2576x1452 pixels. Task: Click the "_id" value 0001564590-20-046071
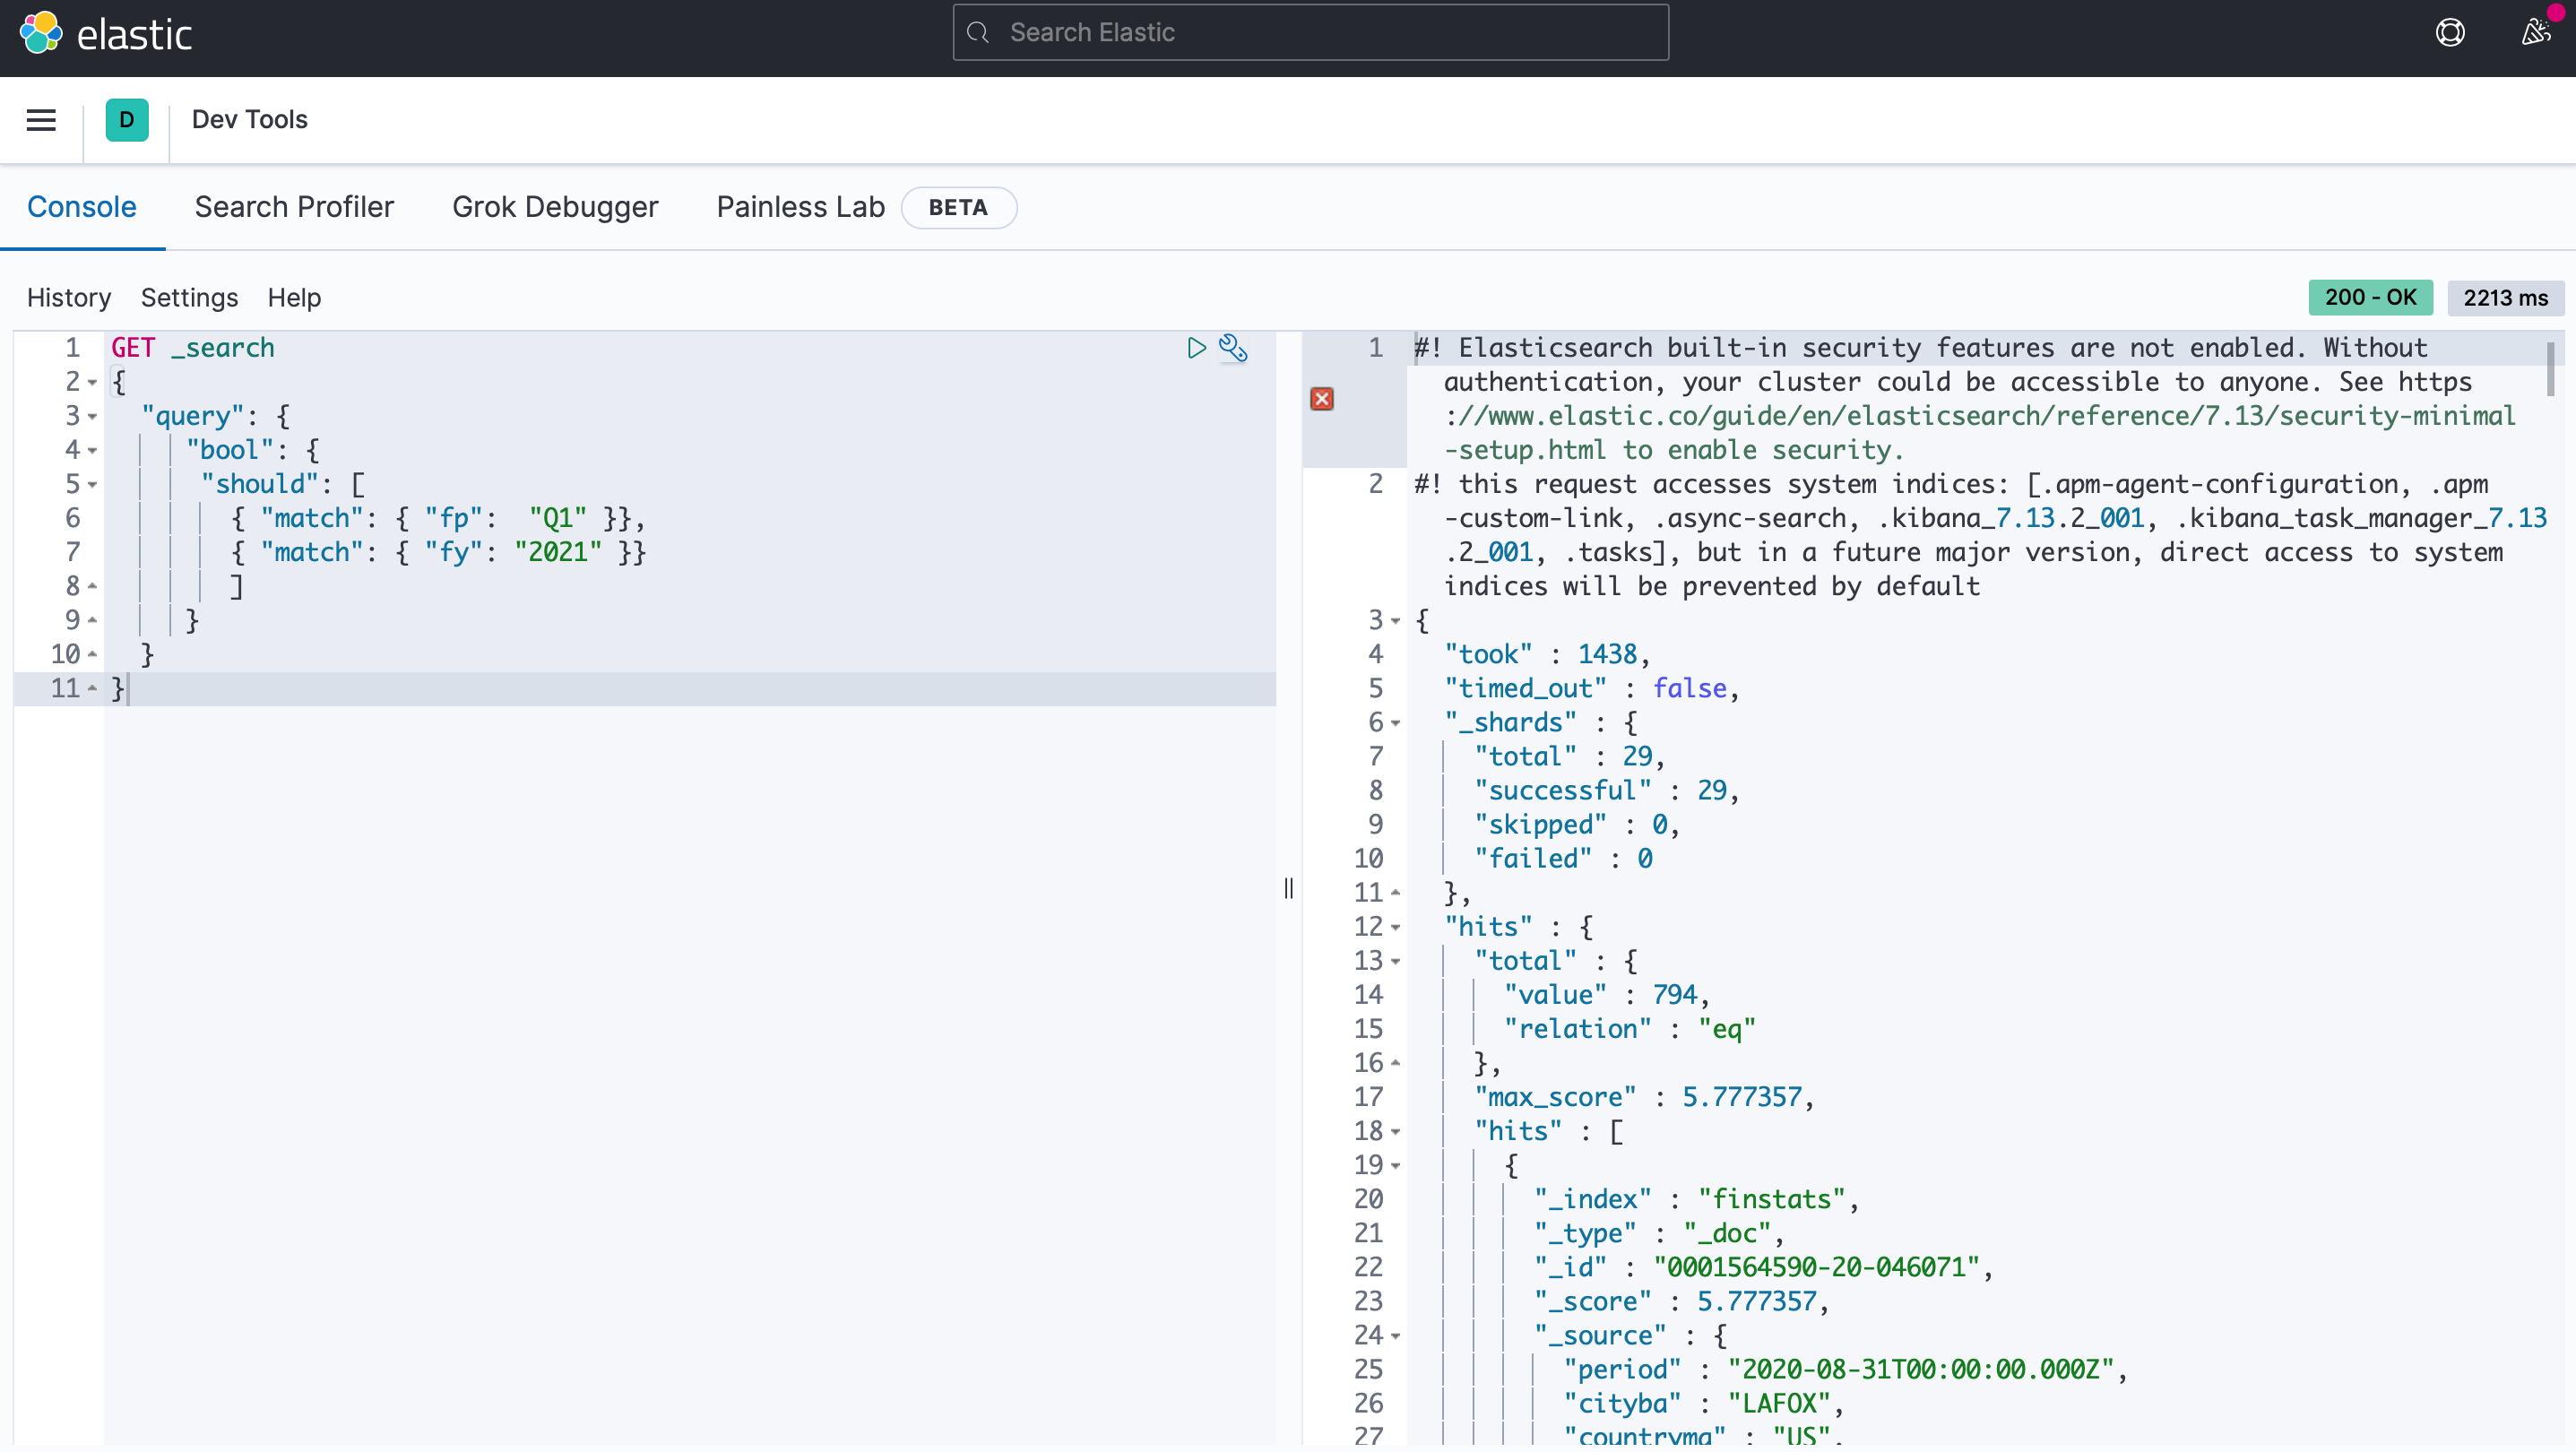tap(1816, 1267)
